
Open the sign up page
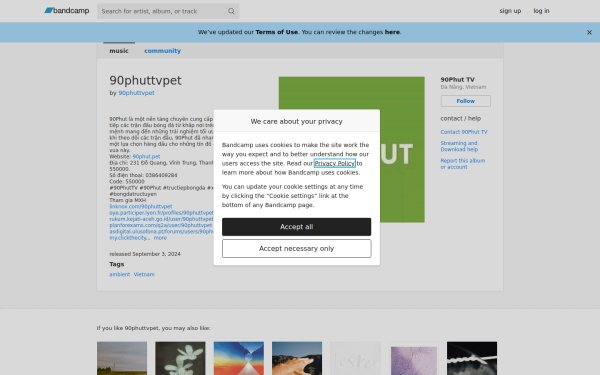tap(510, 11)
